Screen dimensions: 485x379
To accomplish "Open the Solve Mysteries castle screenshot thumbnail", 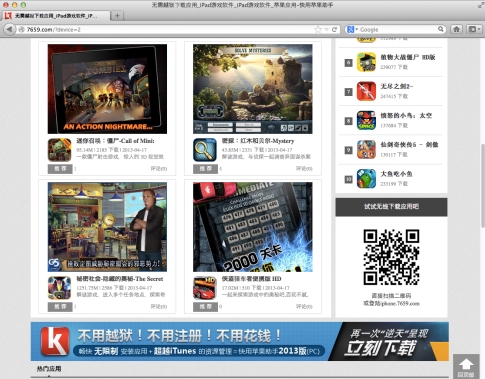I will pos(253,89).
